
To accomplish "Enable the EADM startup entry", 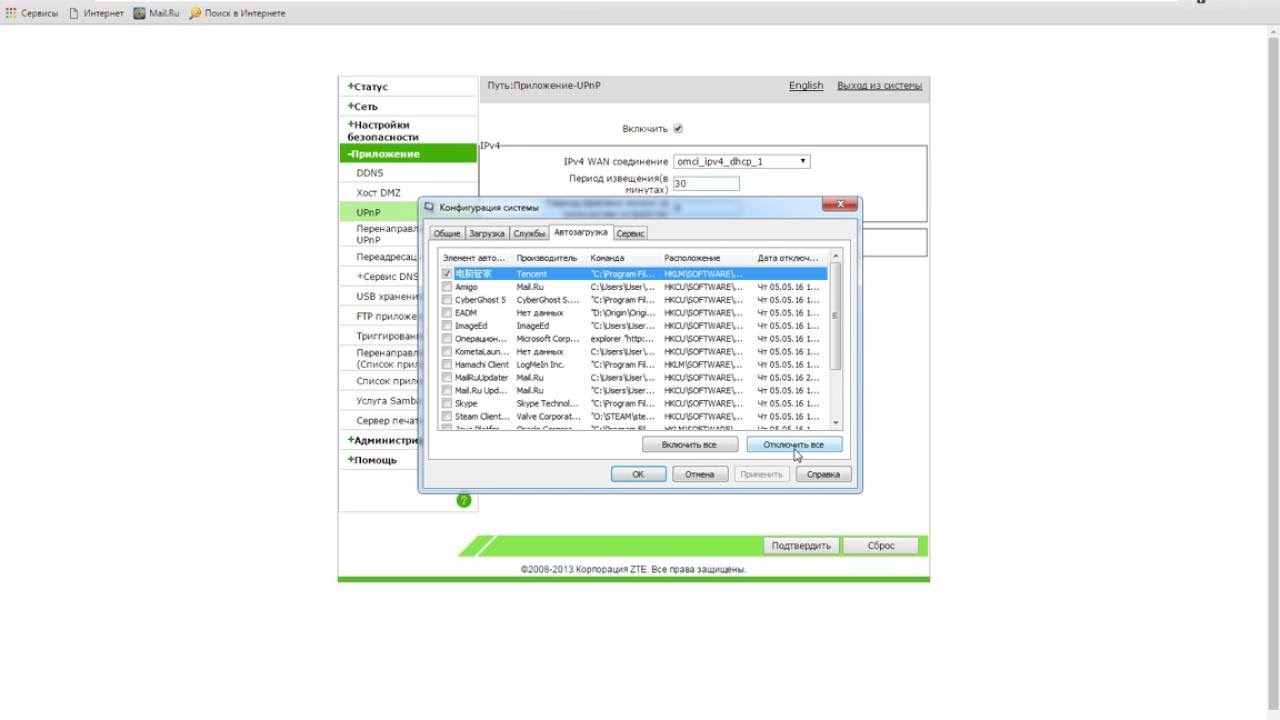I will pos(447,313).
